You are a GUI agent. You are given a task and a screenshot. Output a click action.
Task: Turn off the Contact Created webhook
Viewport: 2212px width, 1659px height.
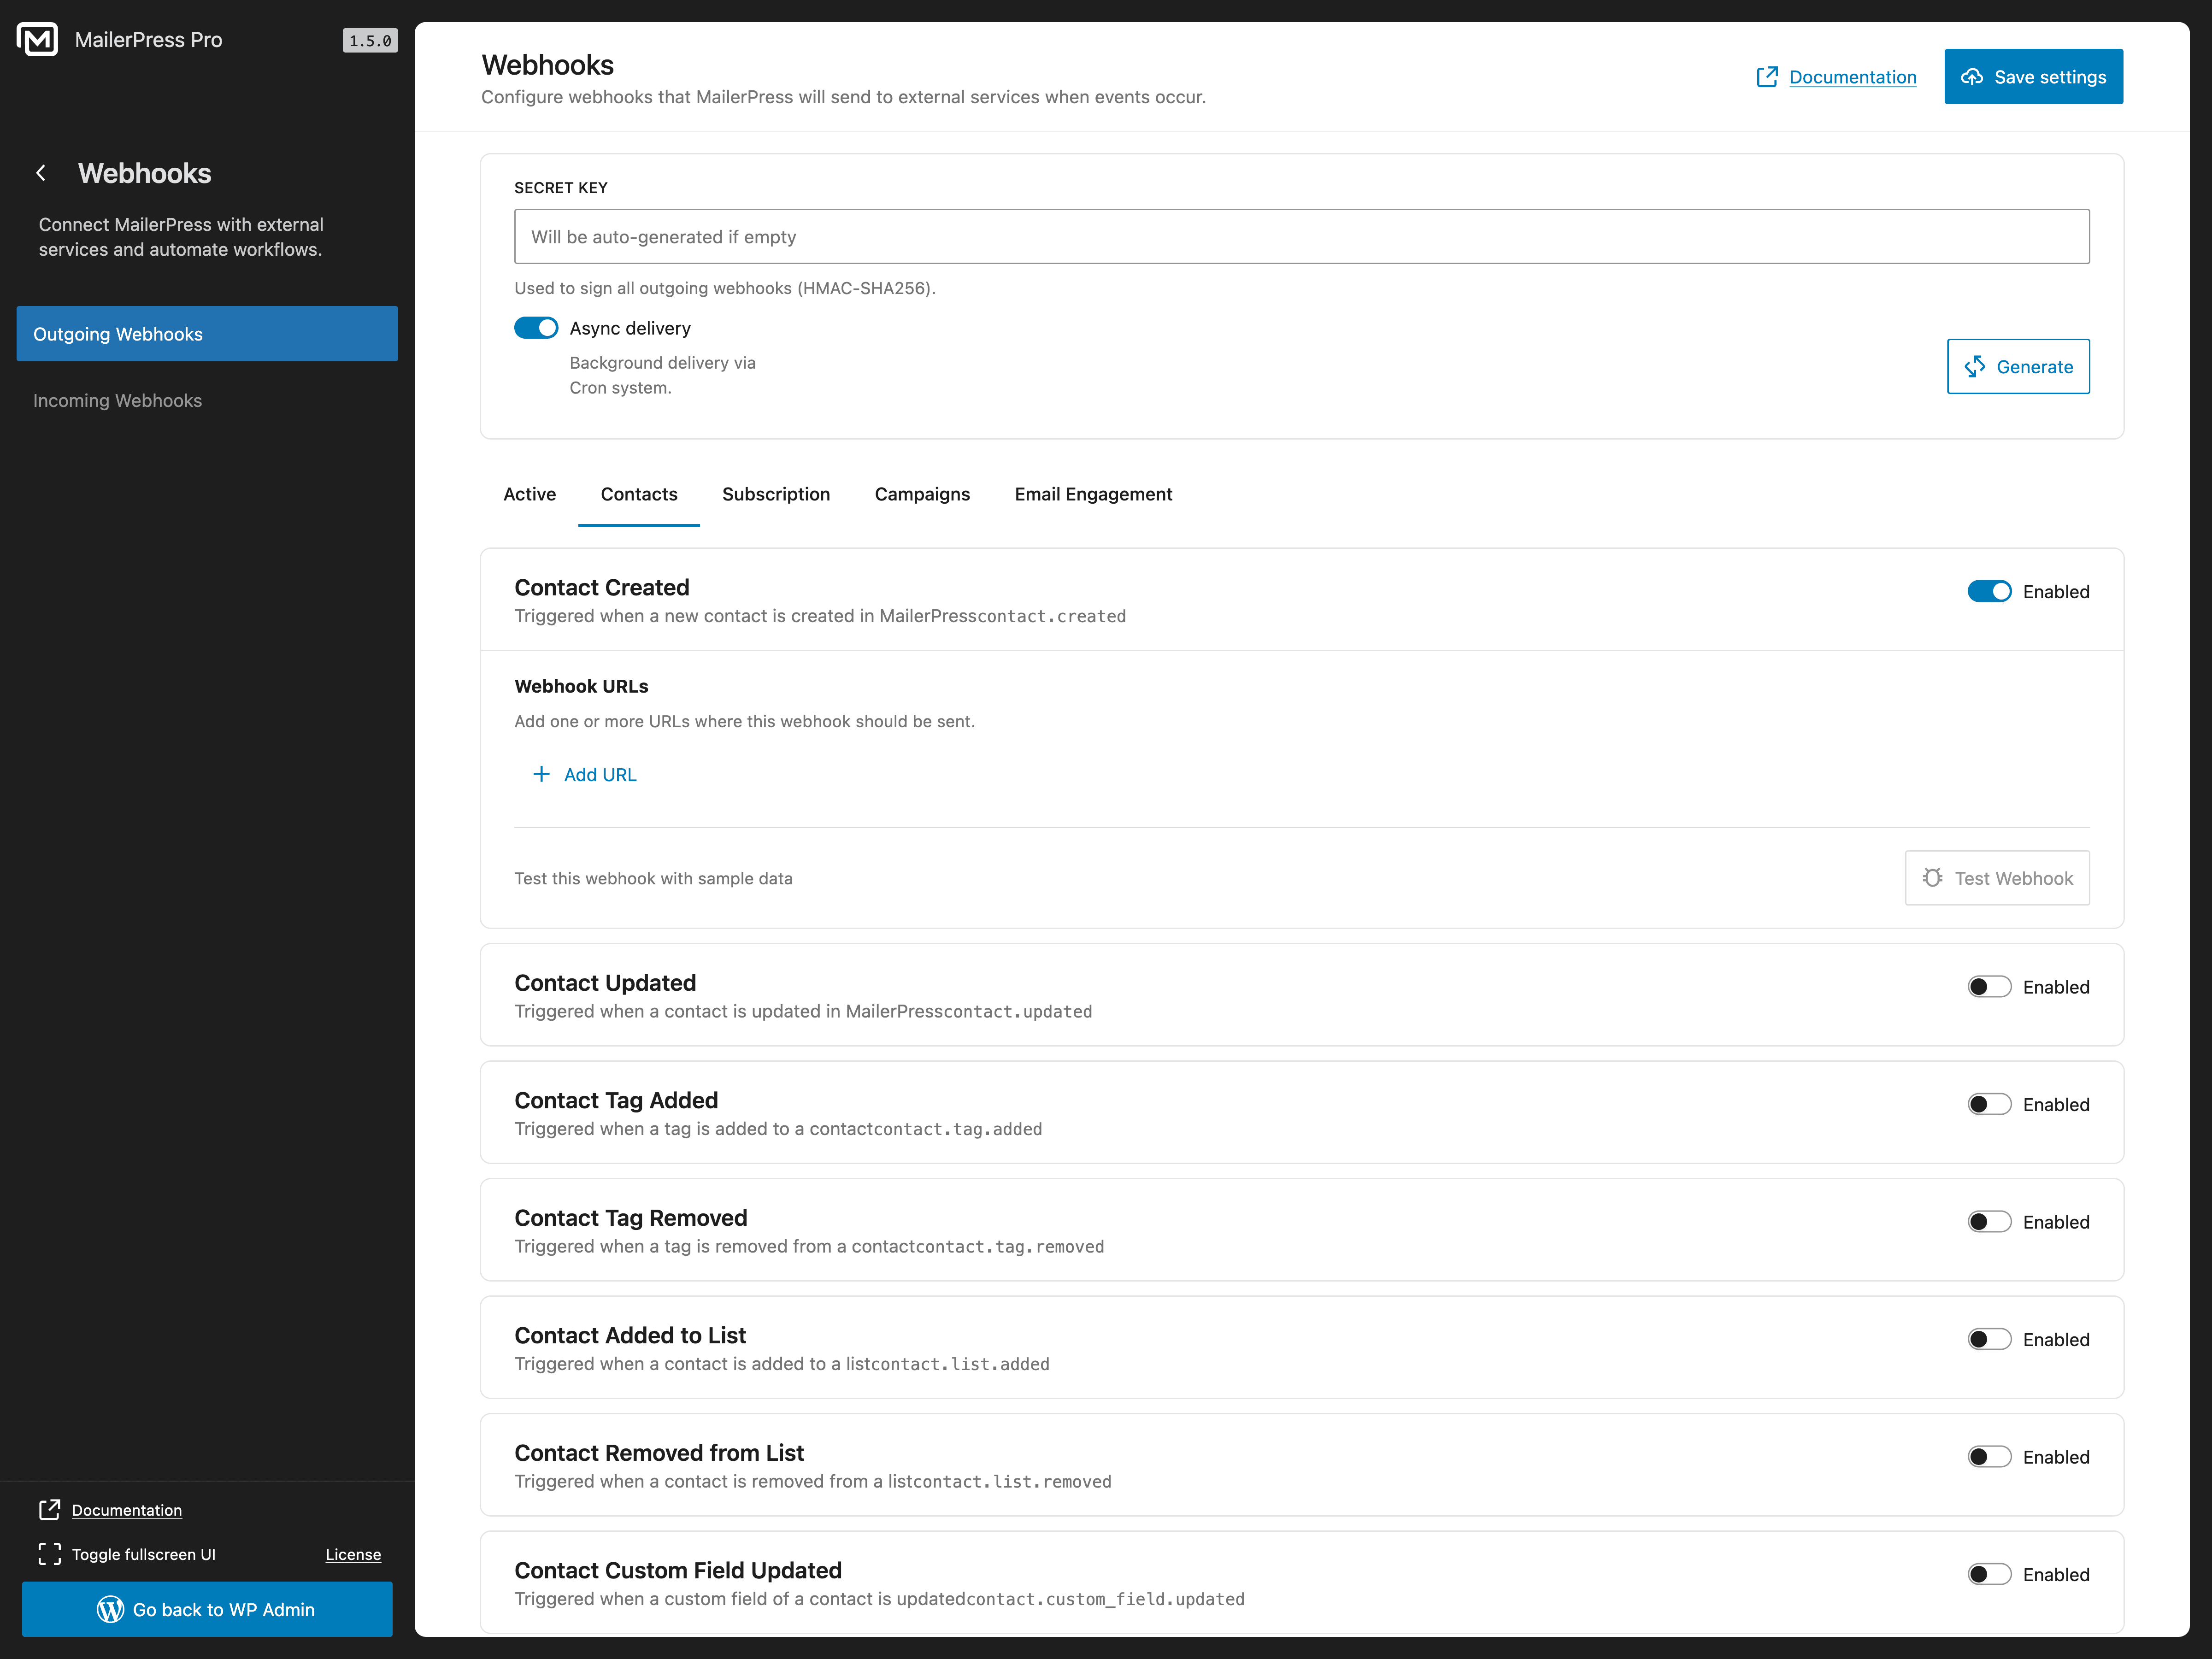tap(1990, 591)
